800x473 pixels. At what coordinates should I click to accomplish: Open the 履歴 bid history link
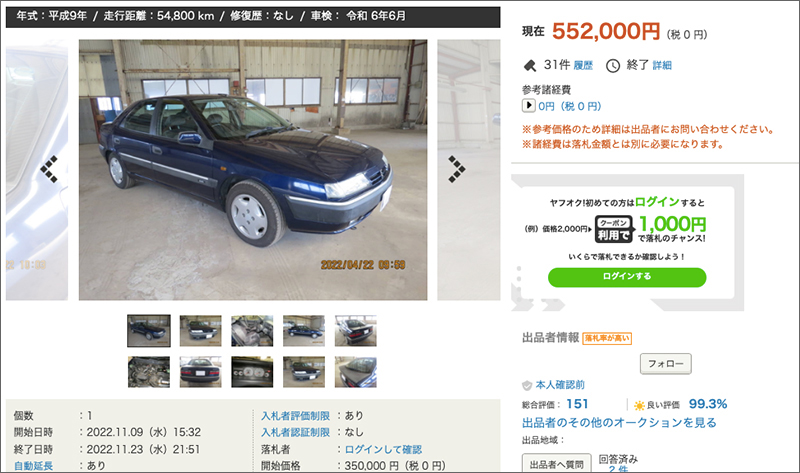pos(583,65)
